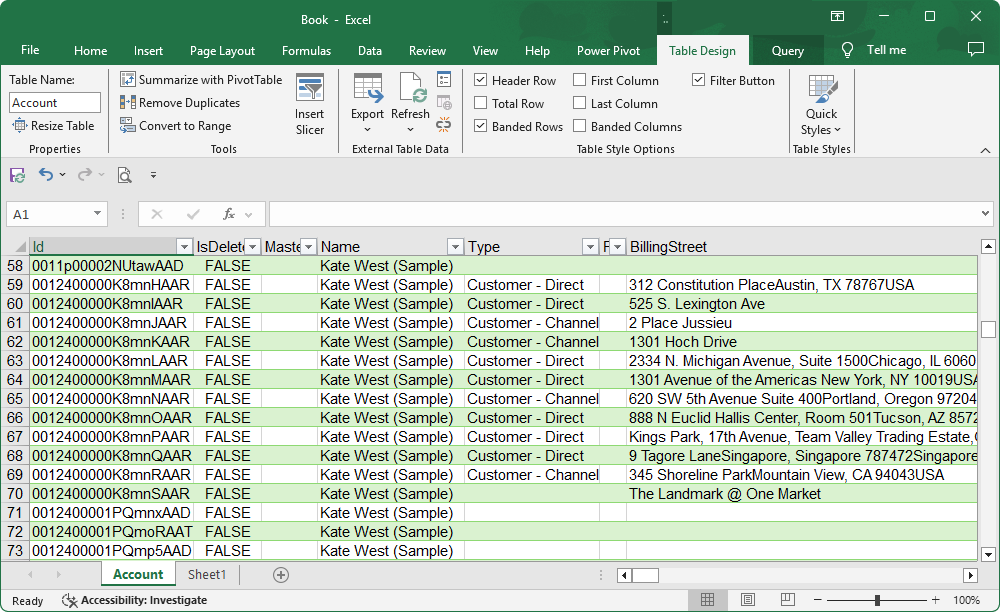Expand the Refresh dropdown arrow

click(410, 127)
